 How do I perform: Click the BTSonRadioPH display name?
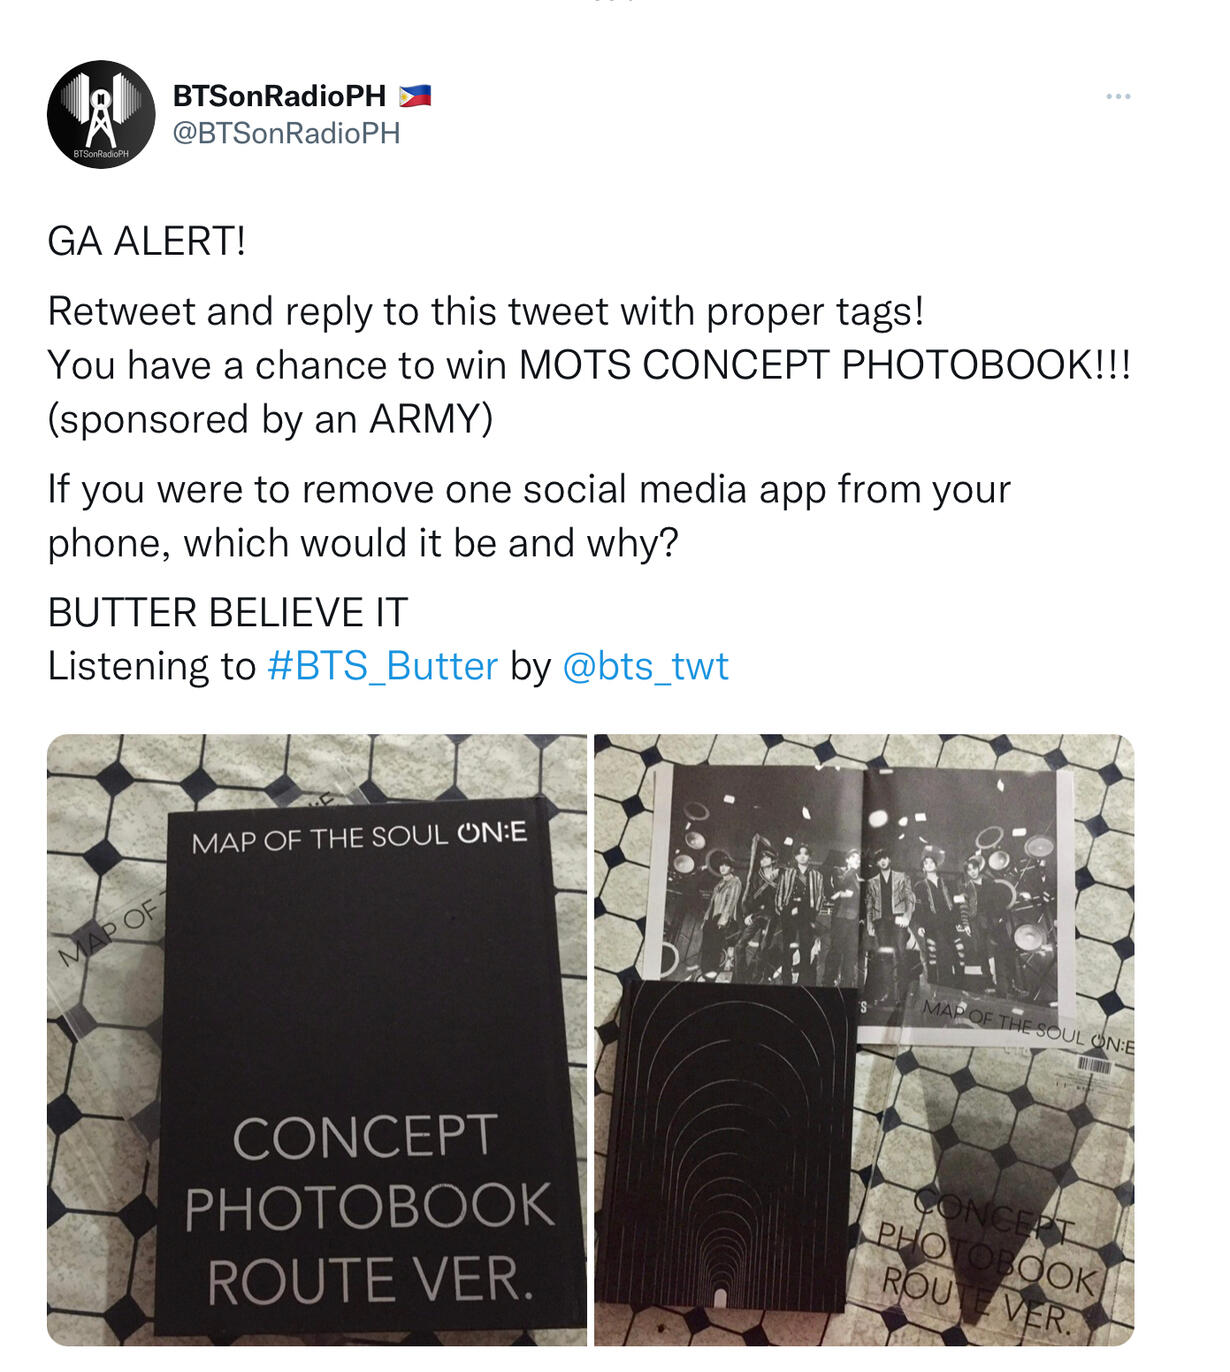(279, 96)
